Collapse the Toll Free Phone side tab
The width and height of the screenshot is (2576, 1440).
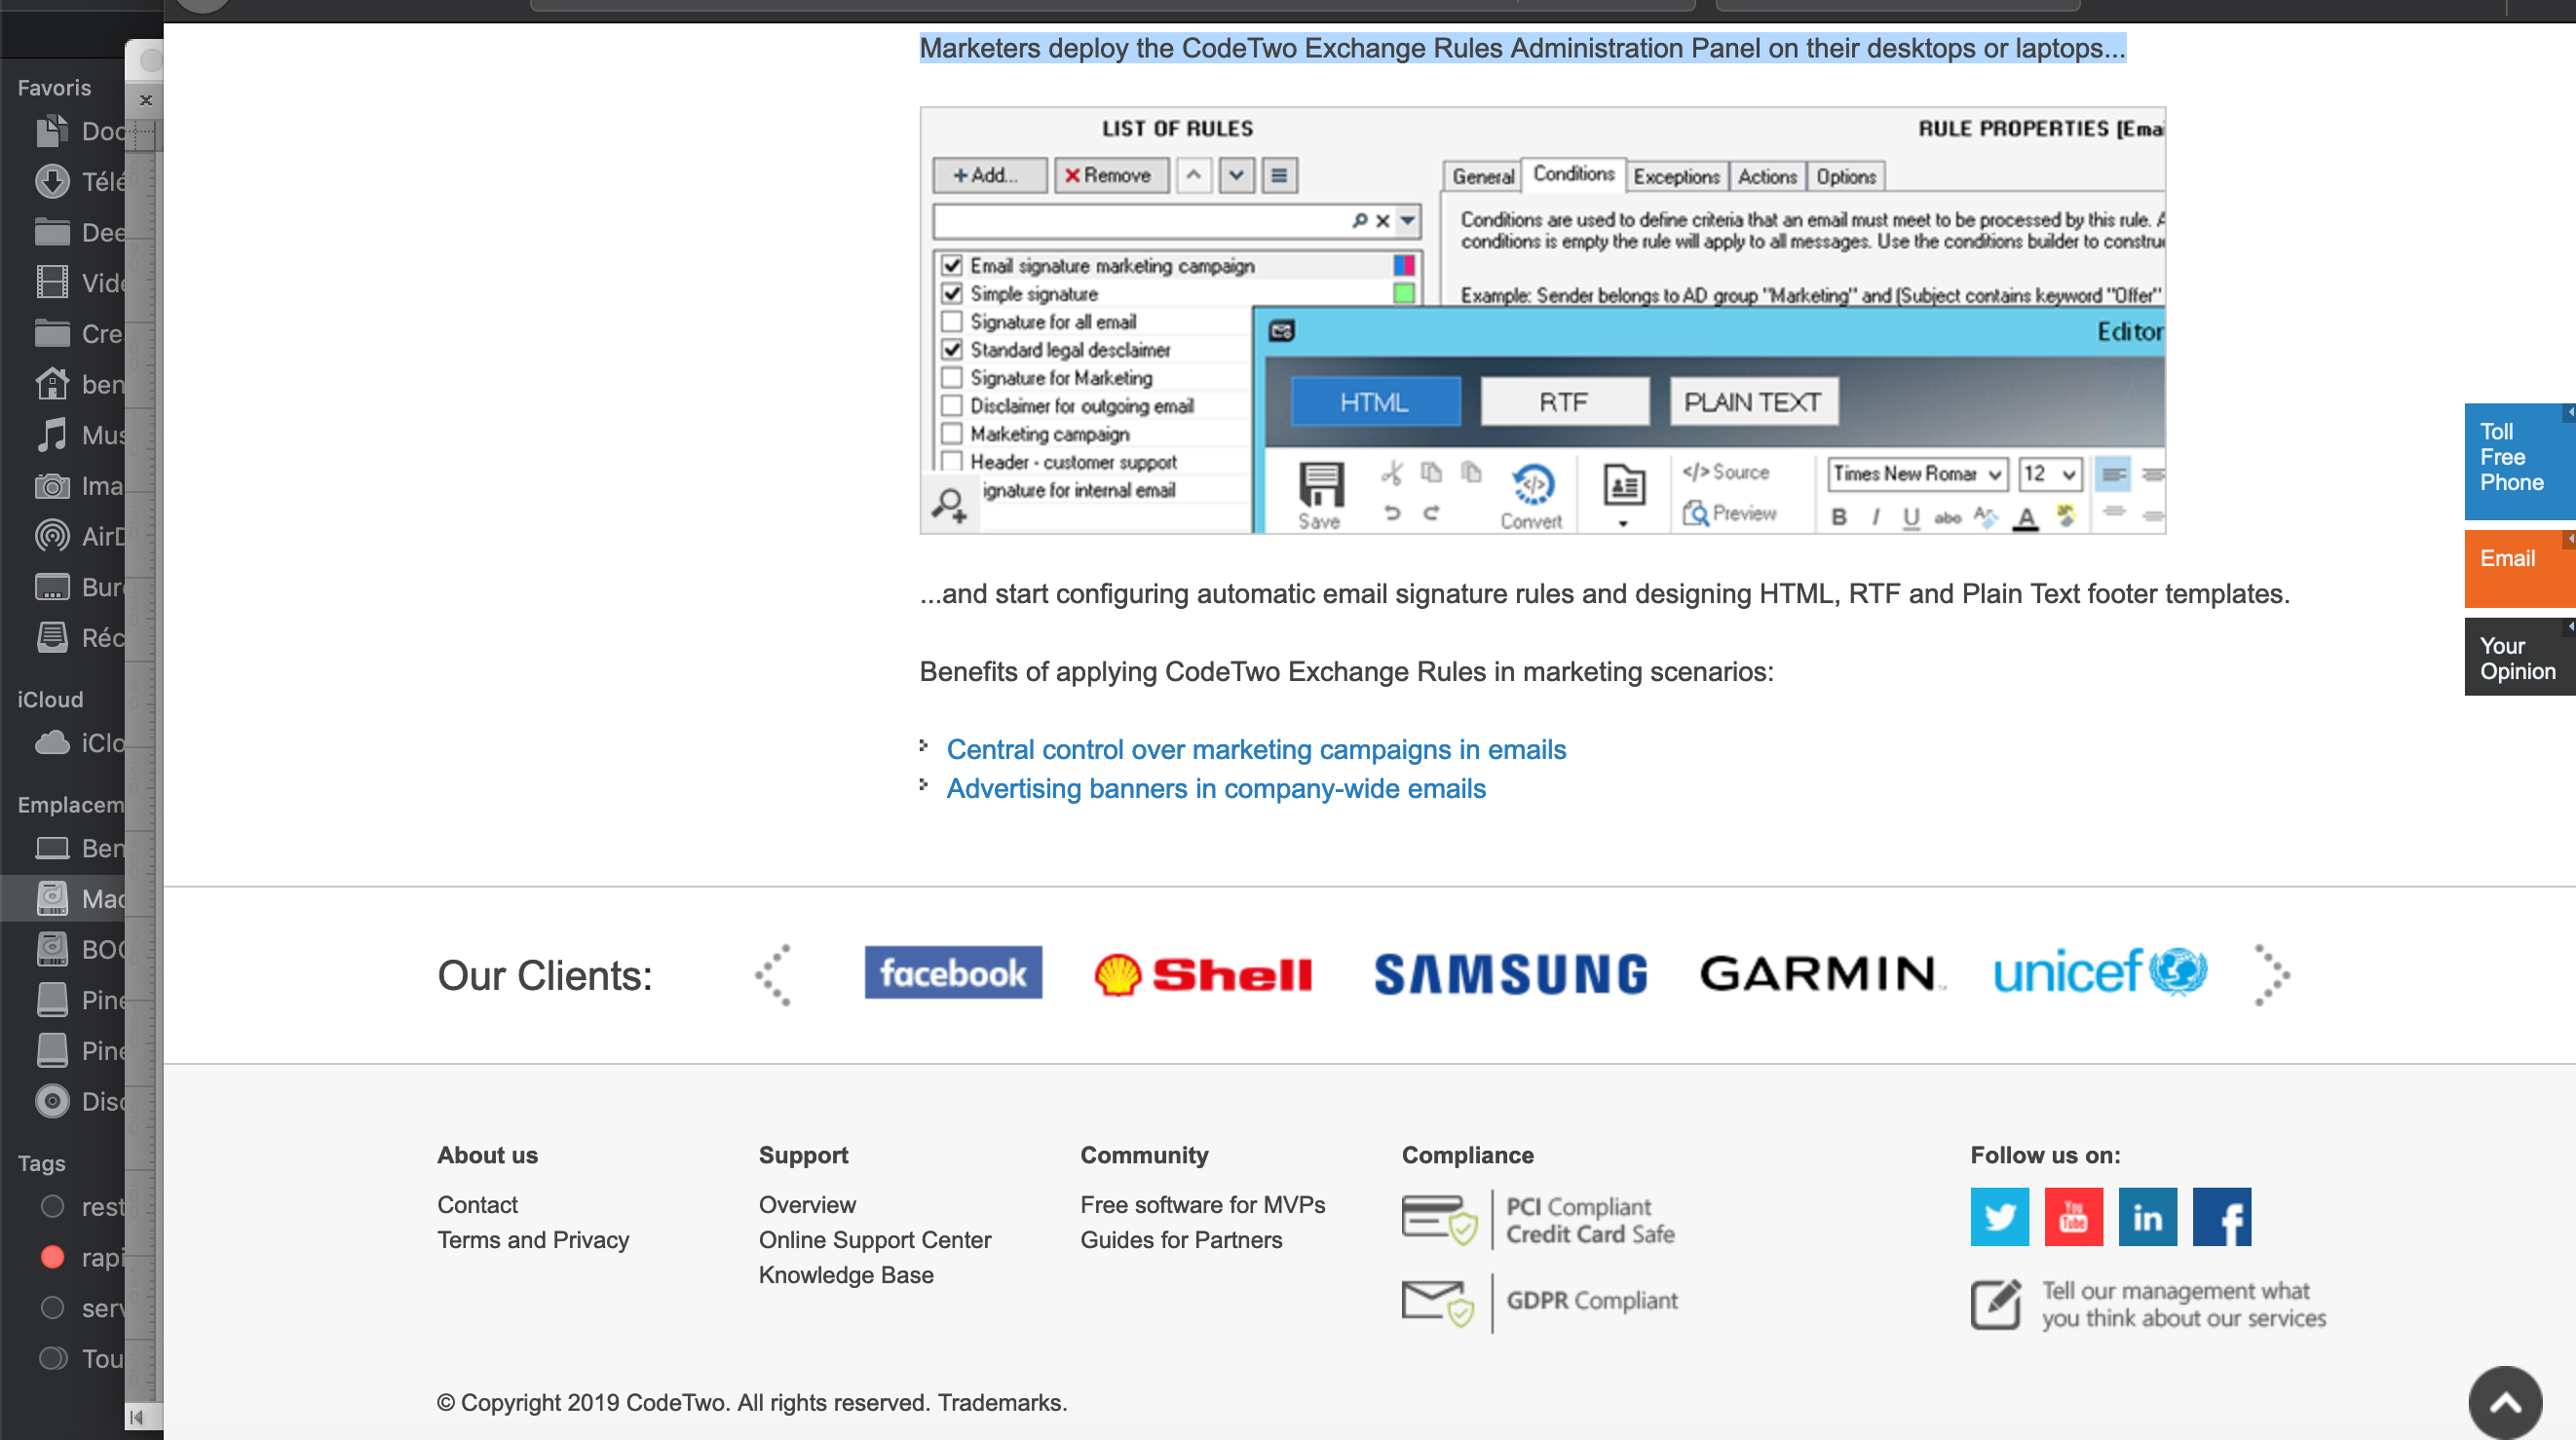tap(2568, 412)
